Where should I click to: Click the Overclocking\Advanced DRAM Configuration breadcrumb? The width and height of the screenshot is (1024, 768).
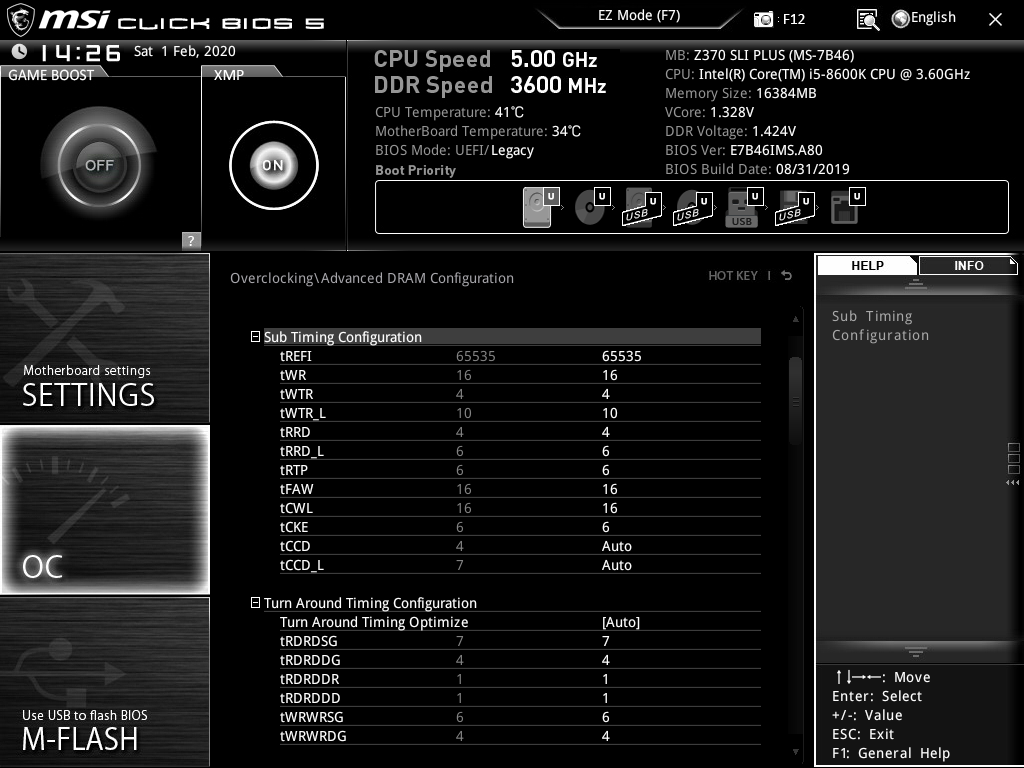372,278
